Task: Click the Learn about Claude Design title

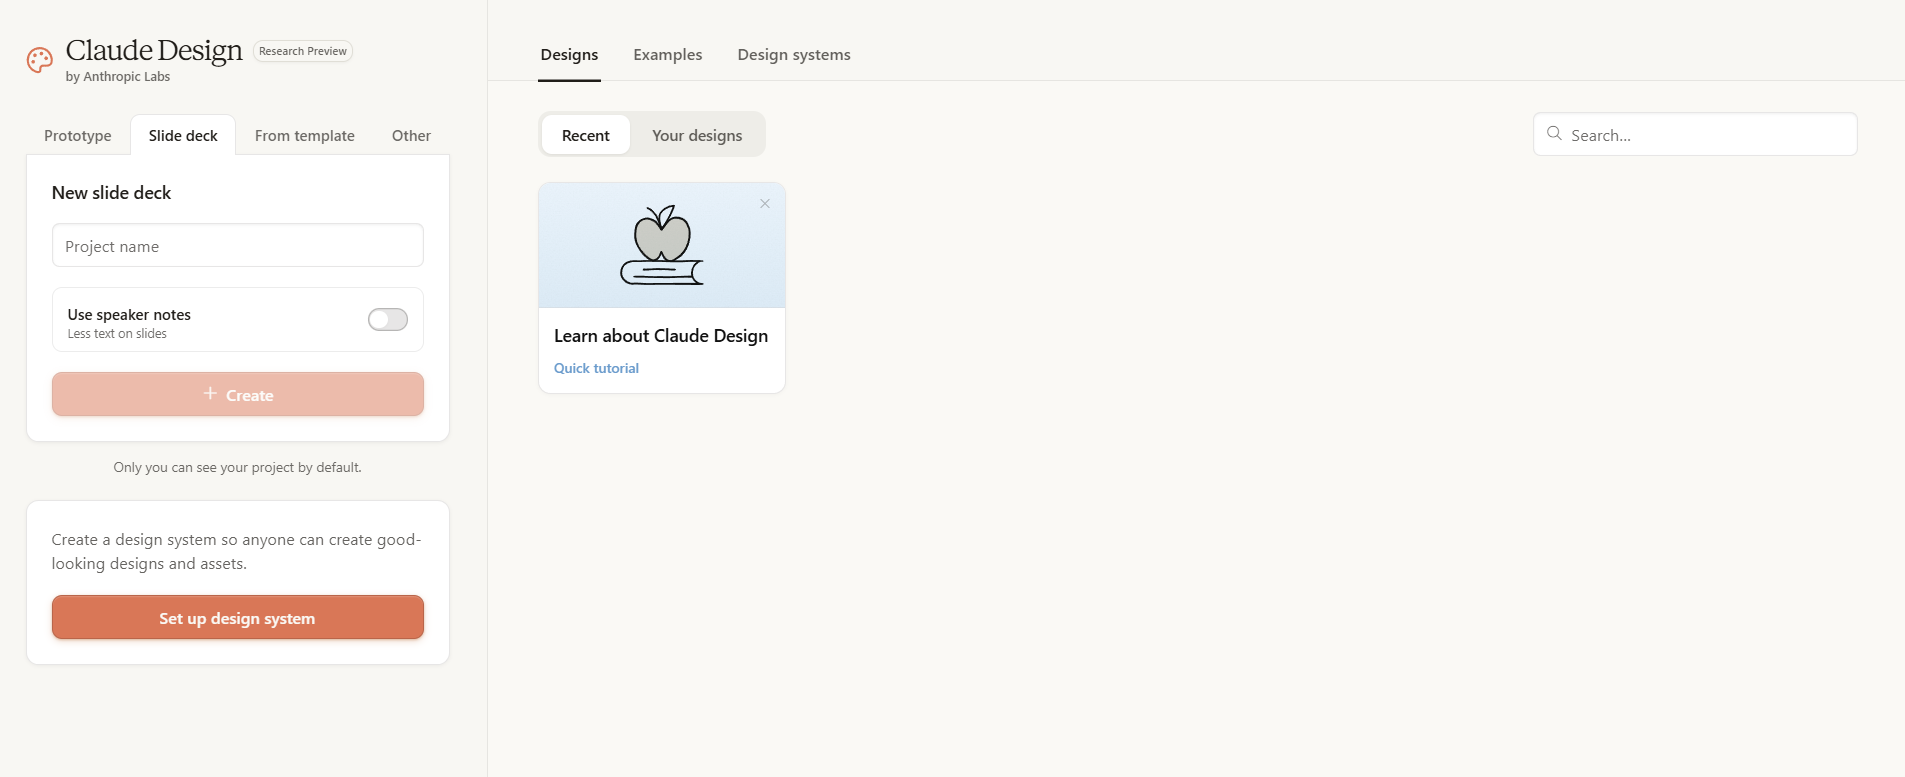Action: coord(661,336)
